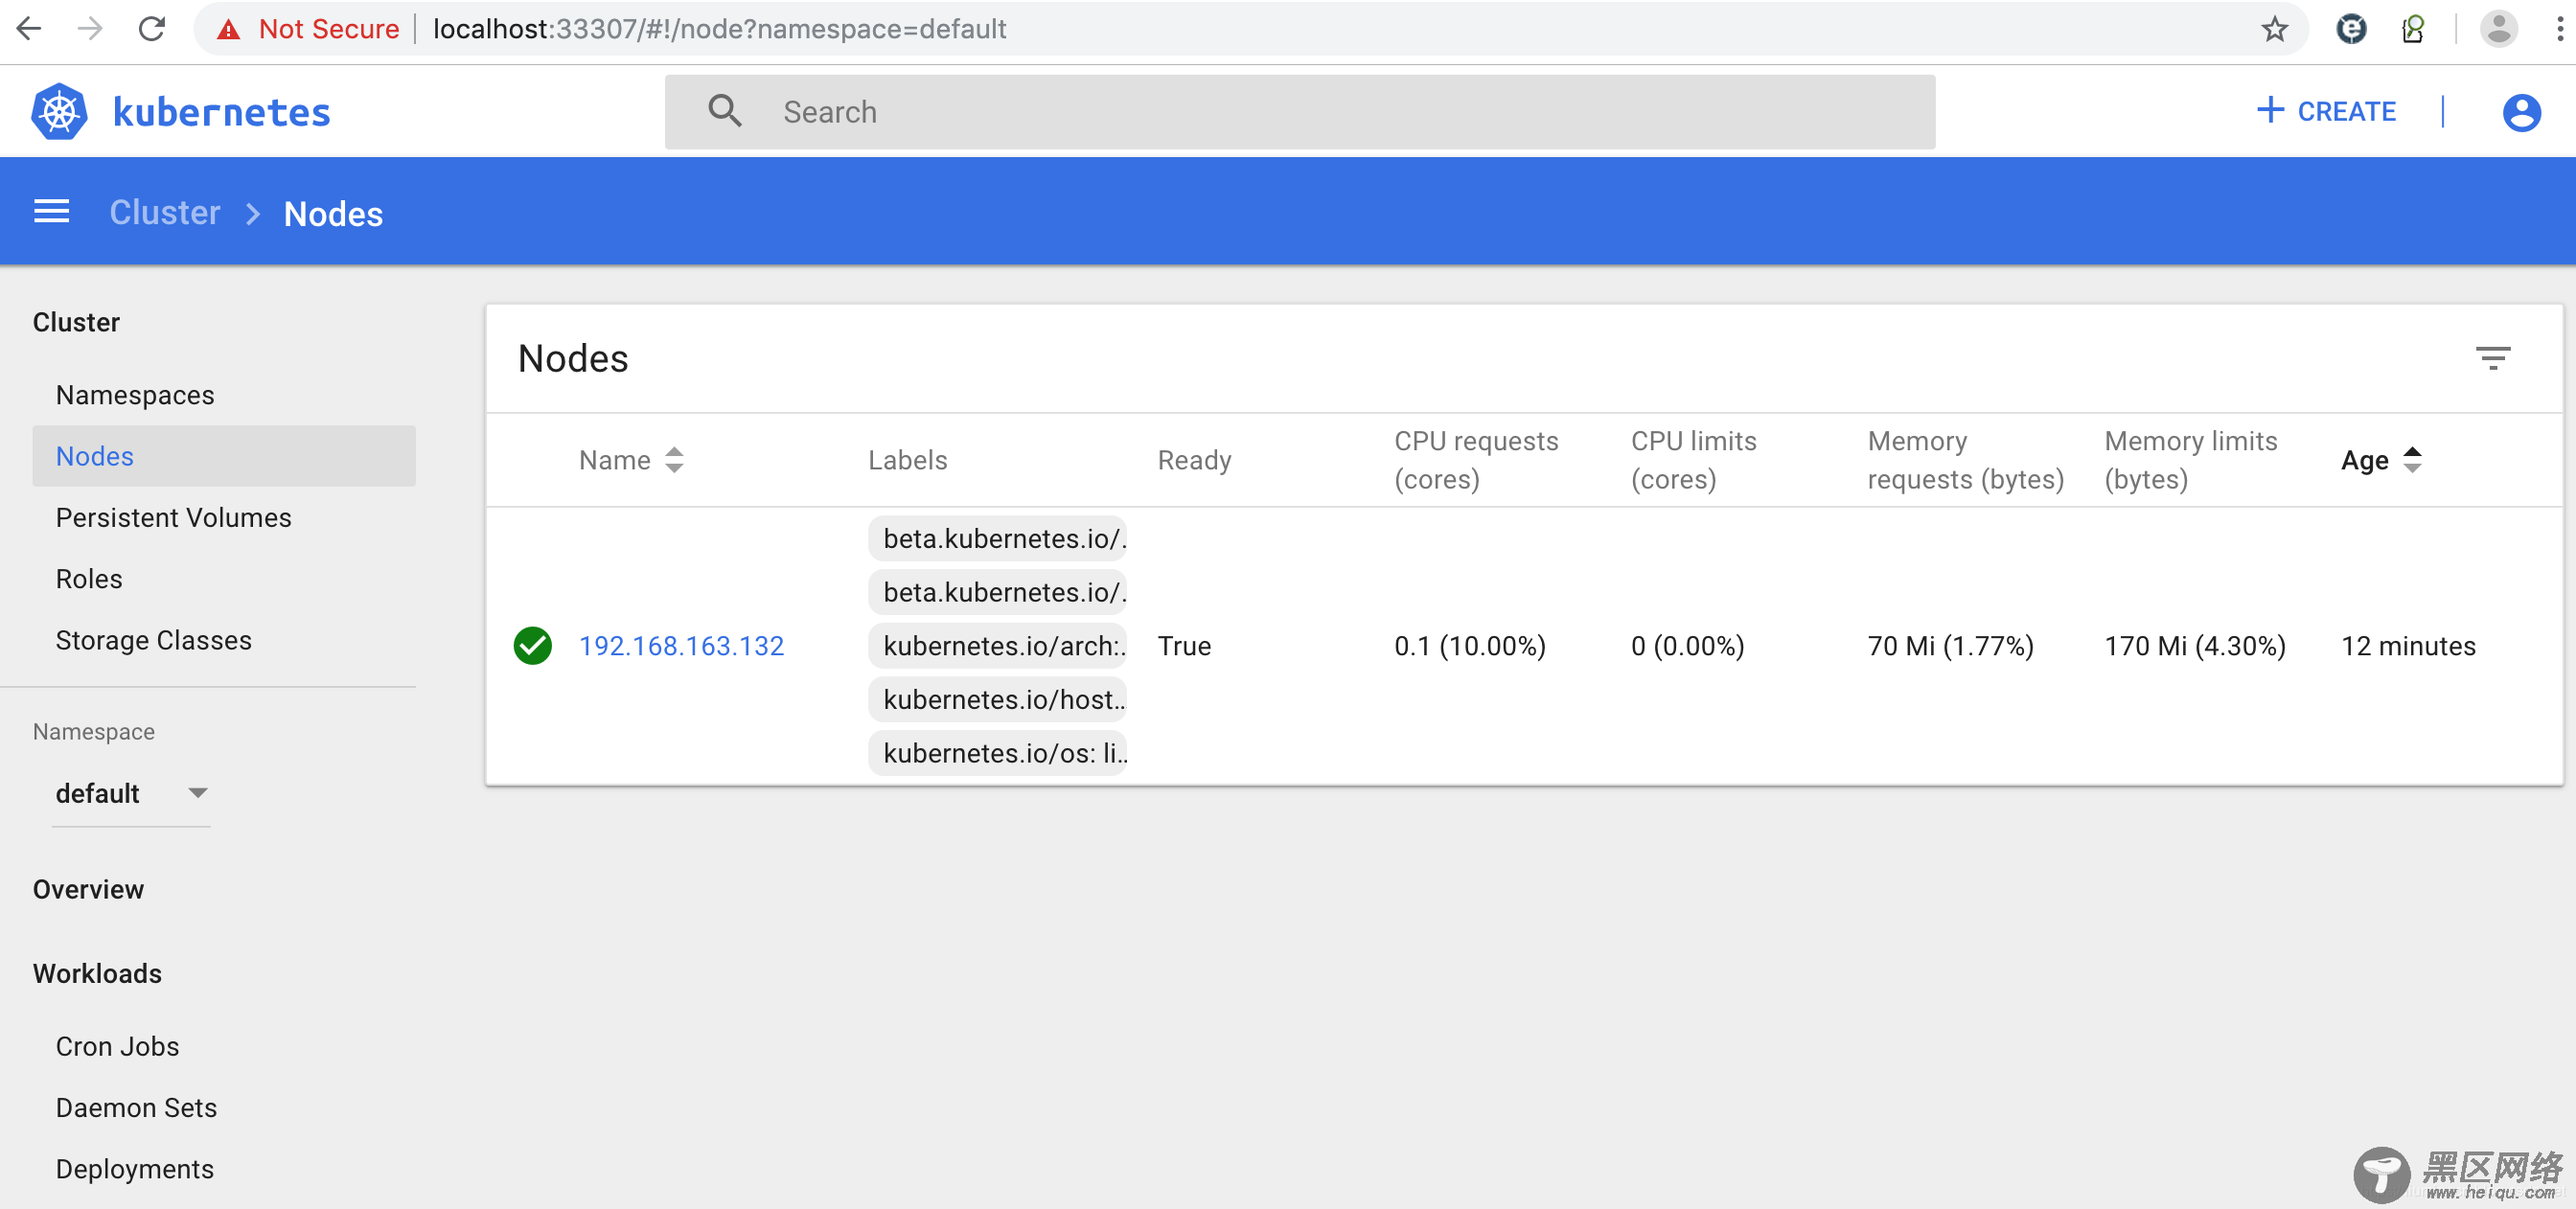
Task: Bookmark page with the star icon
Action: [2274, 29]
